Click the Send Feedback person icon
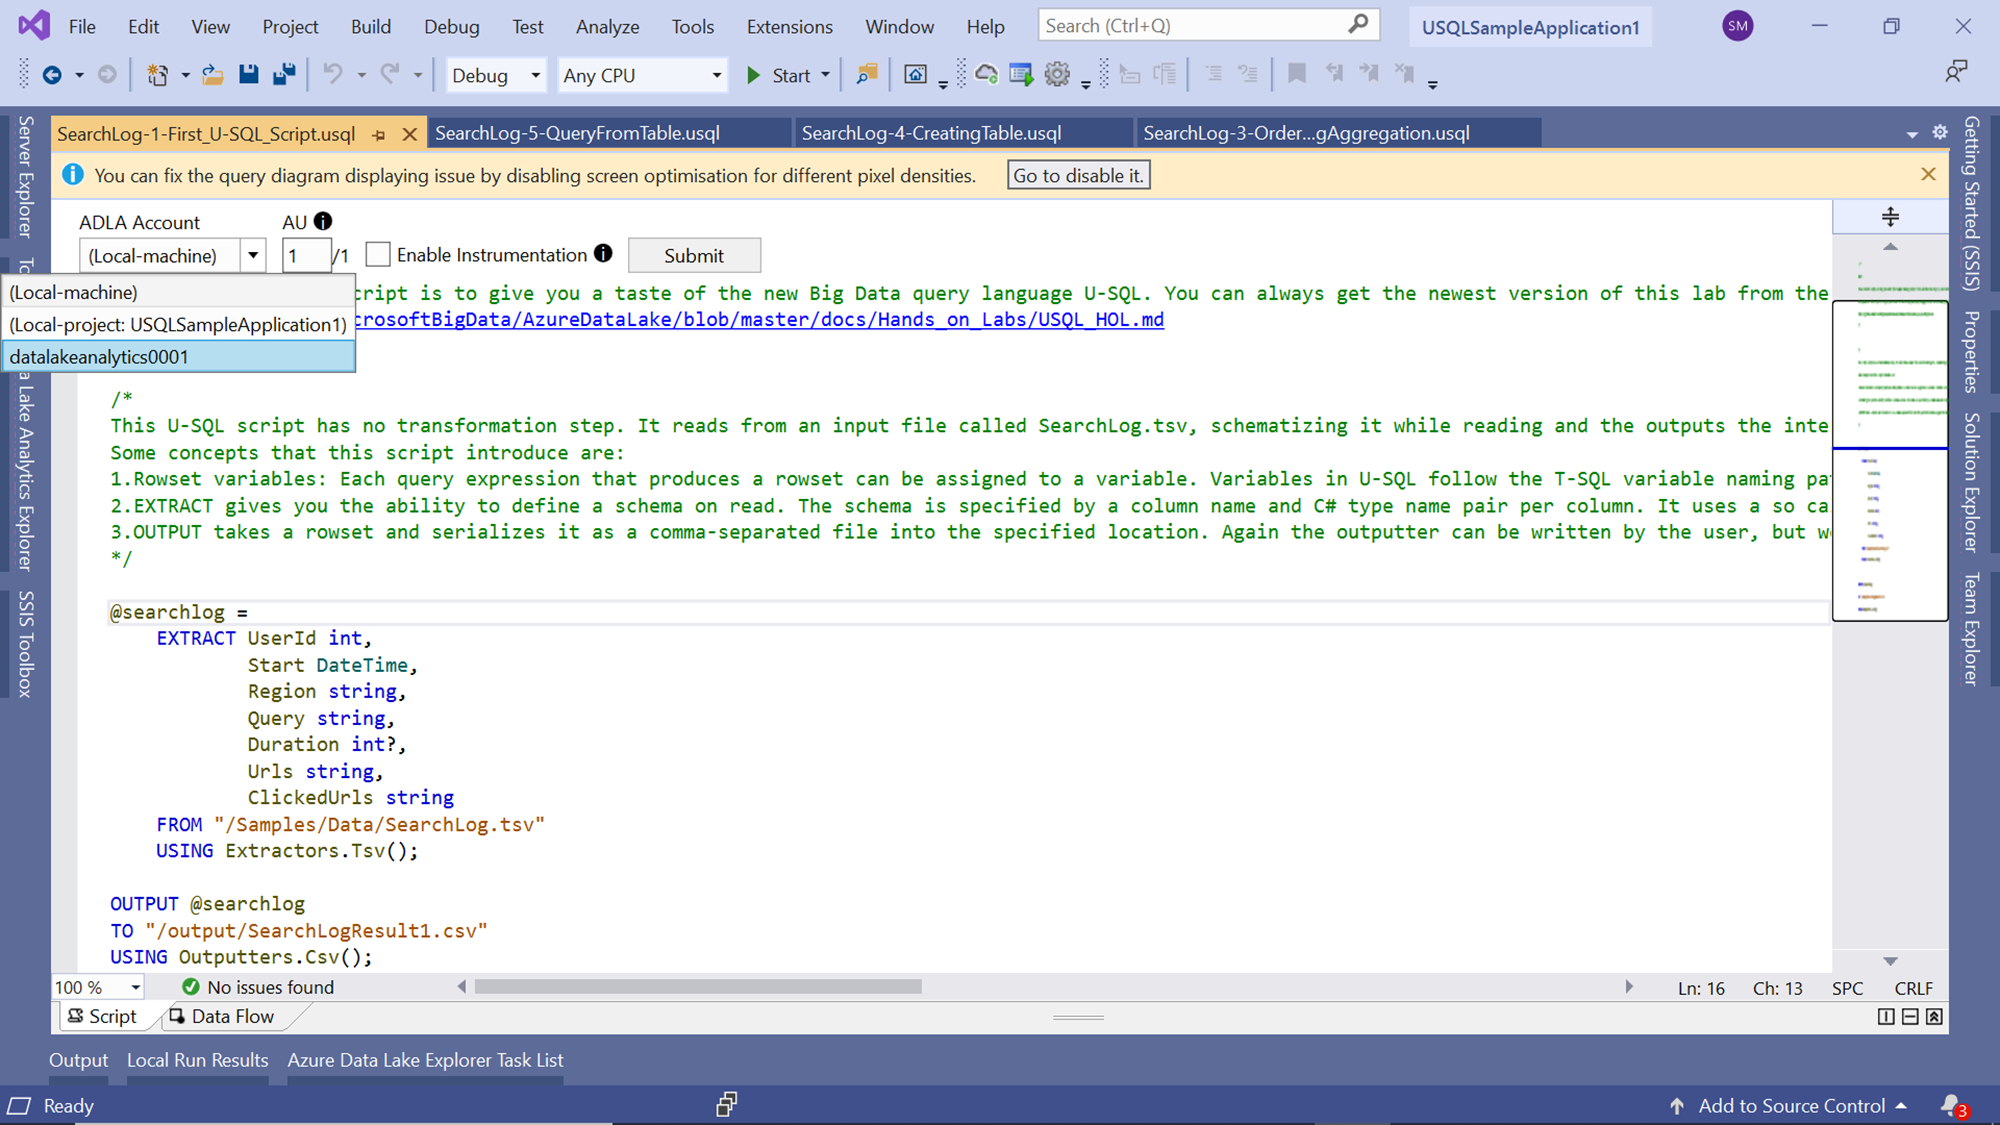 pos(1955,71)
